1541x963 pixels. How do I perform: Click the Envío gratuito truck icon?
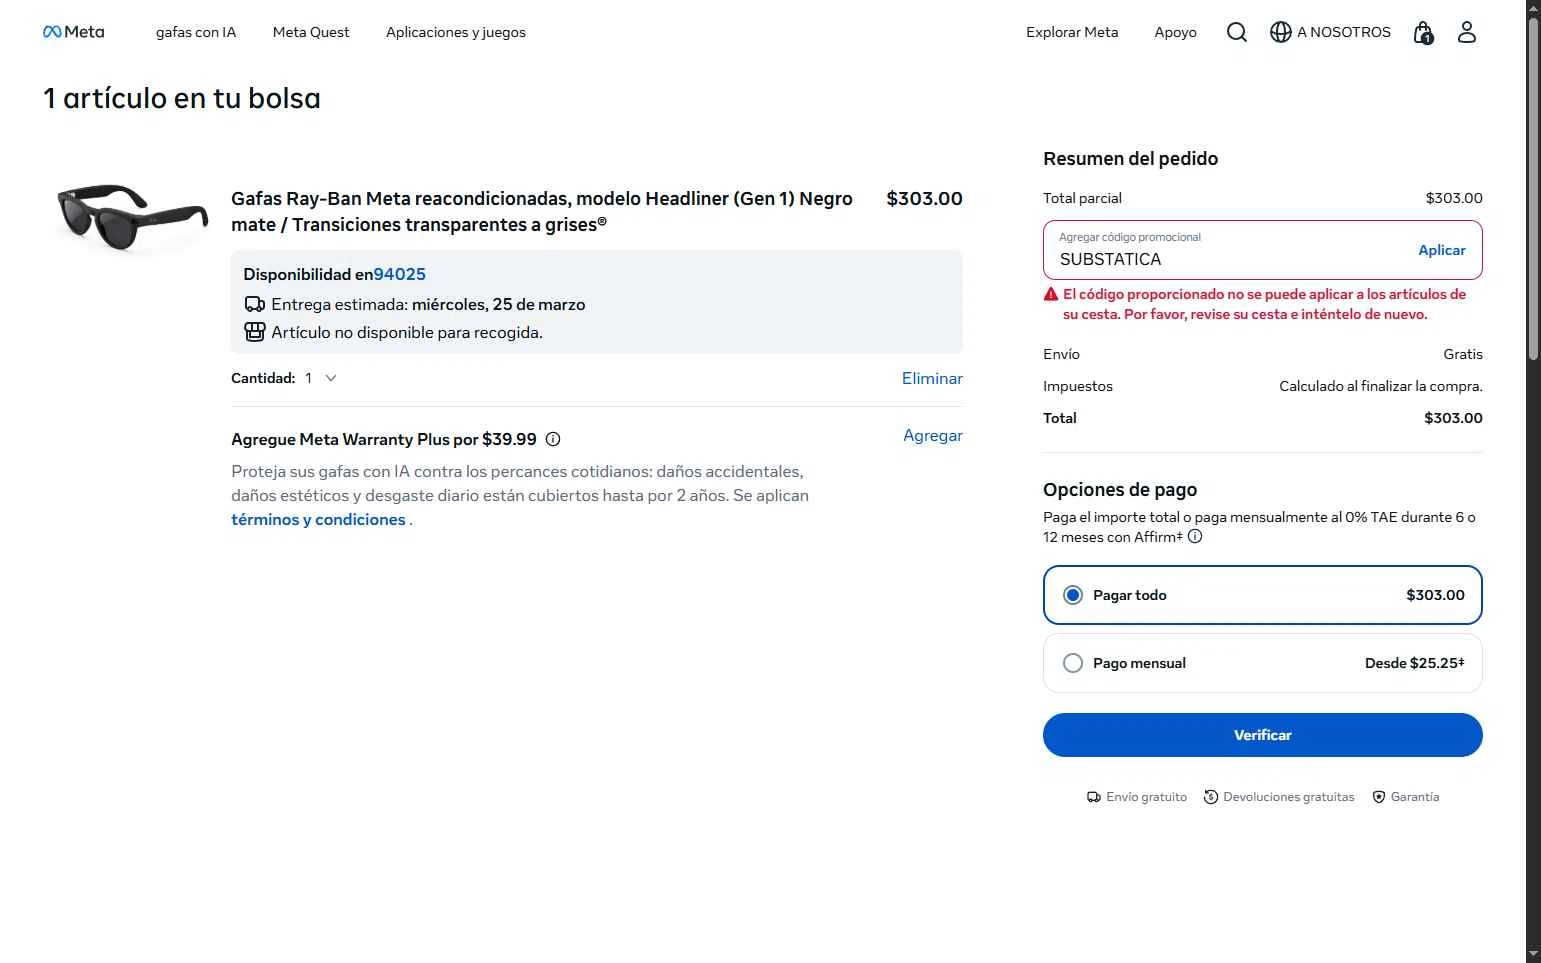[x=1094, y=797]
